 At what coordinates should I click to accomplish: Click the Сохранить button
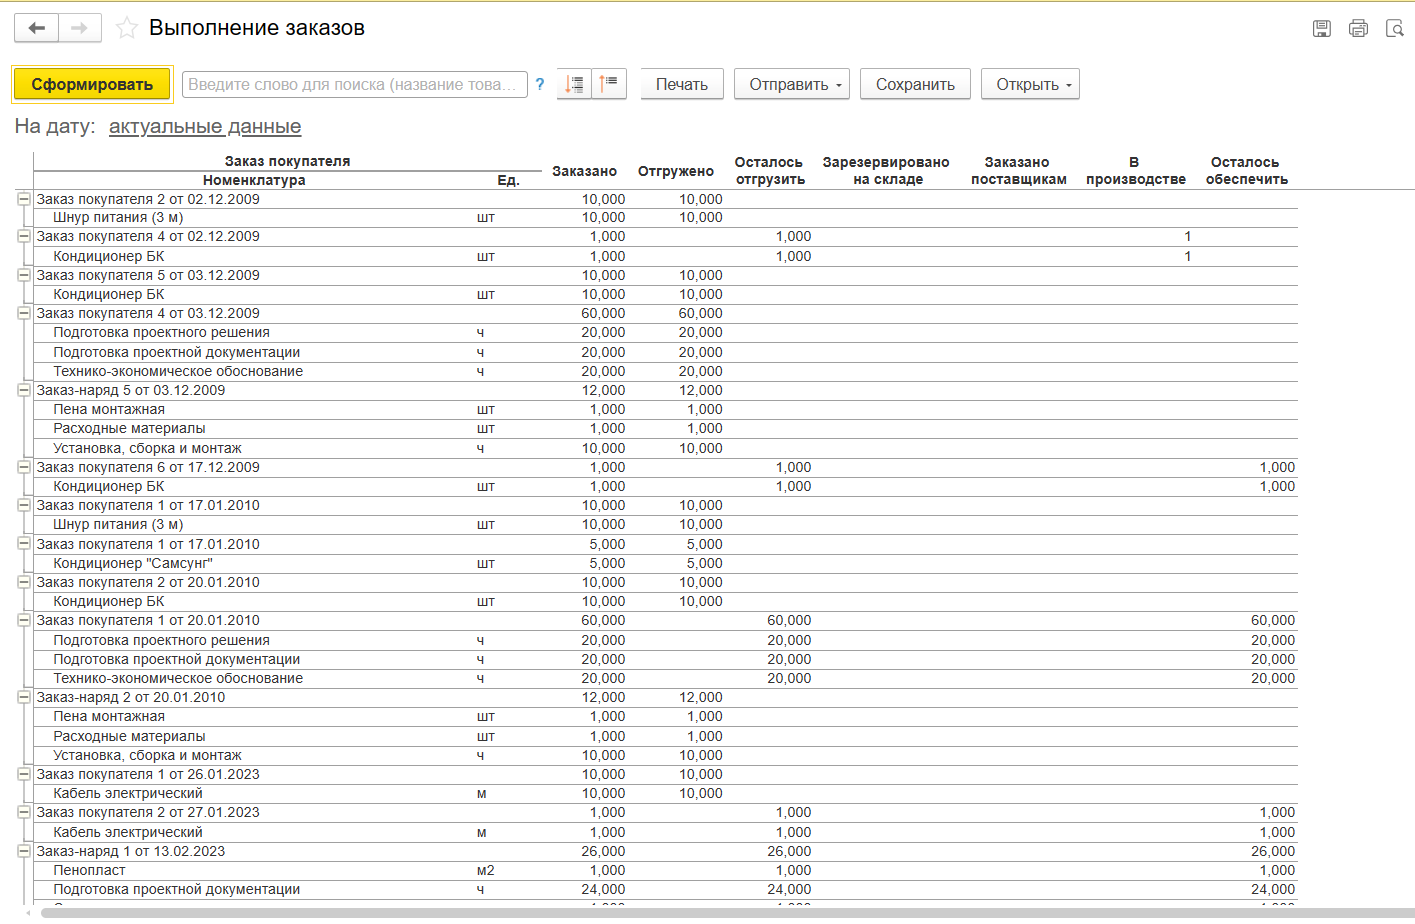915,84
